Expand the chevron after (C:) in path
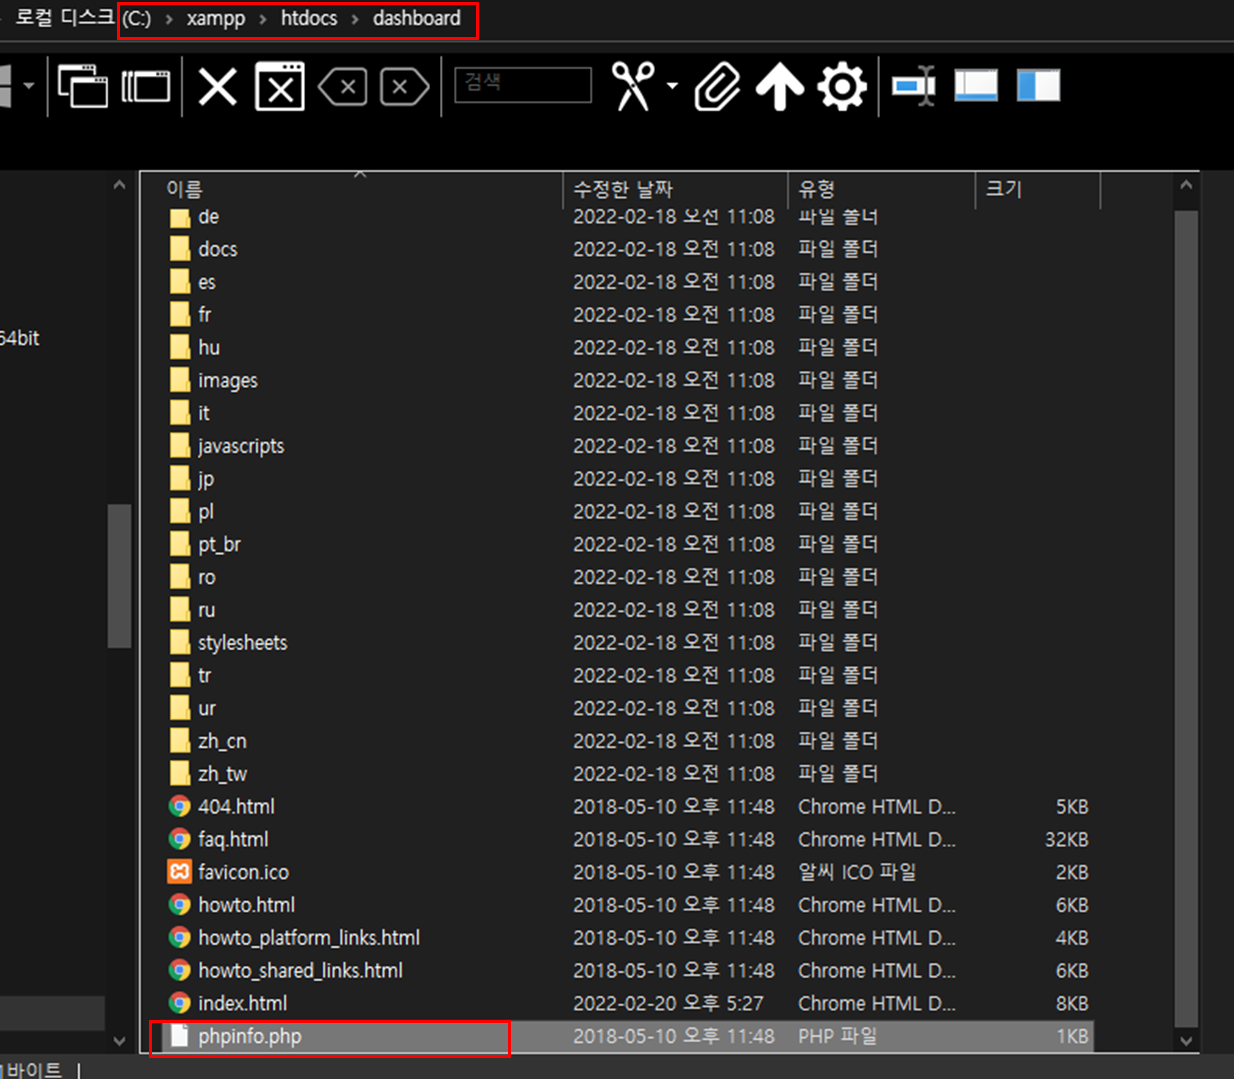Viewport: 1234px width, 1079px height. click(169, 19)
